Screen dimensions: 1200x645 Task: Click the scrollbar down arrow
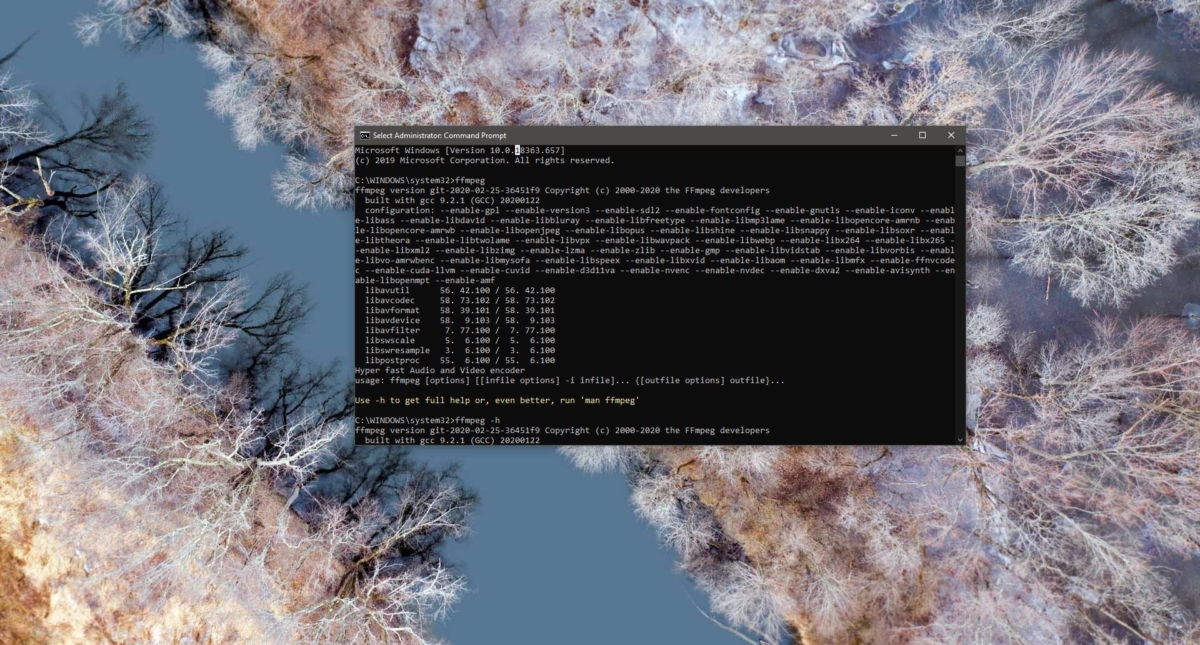pos(960,439)
